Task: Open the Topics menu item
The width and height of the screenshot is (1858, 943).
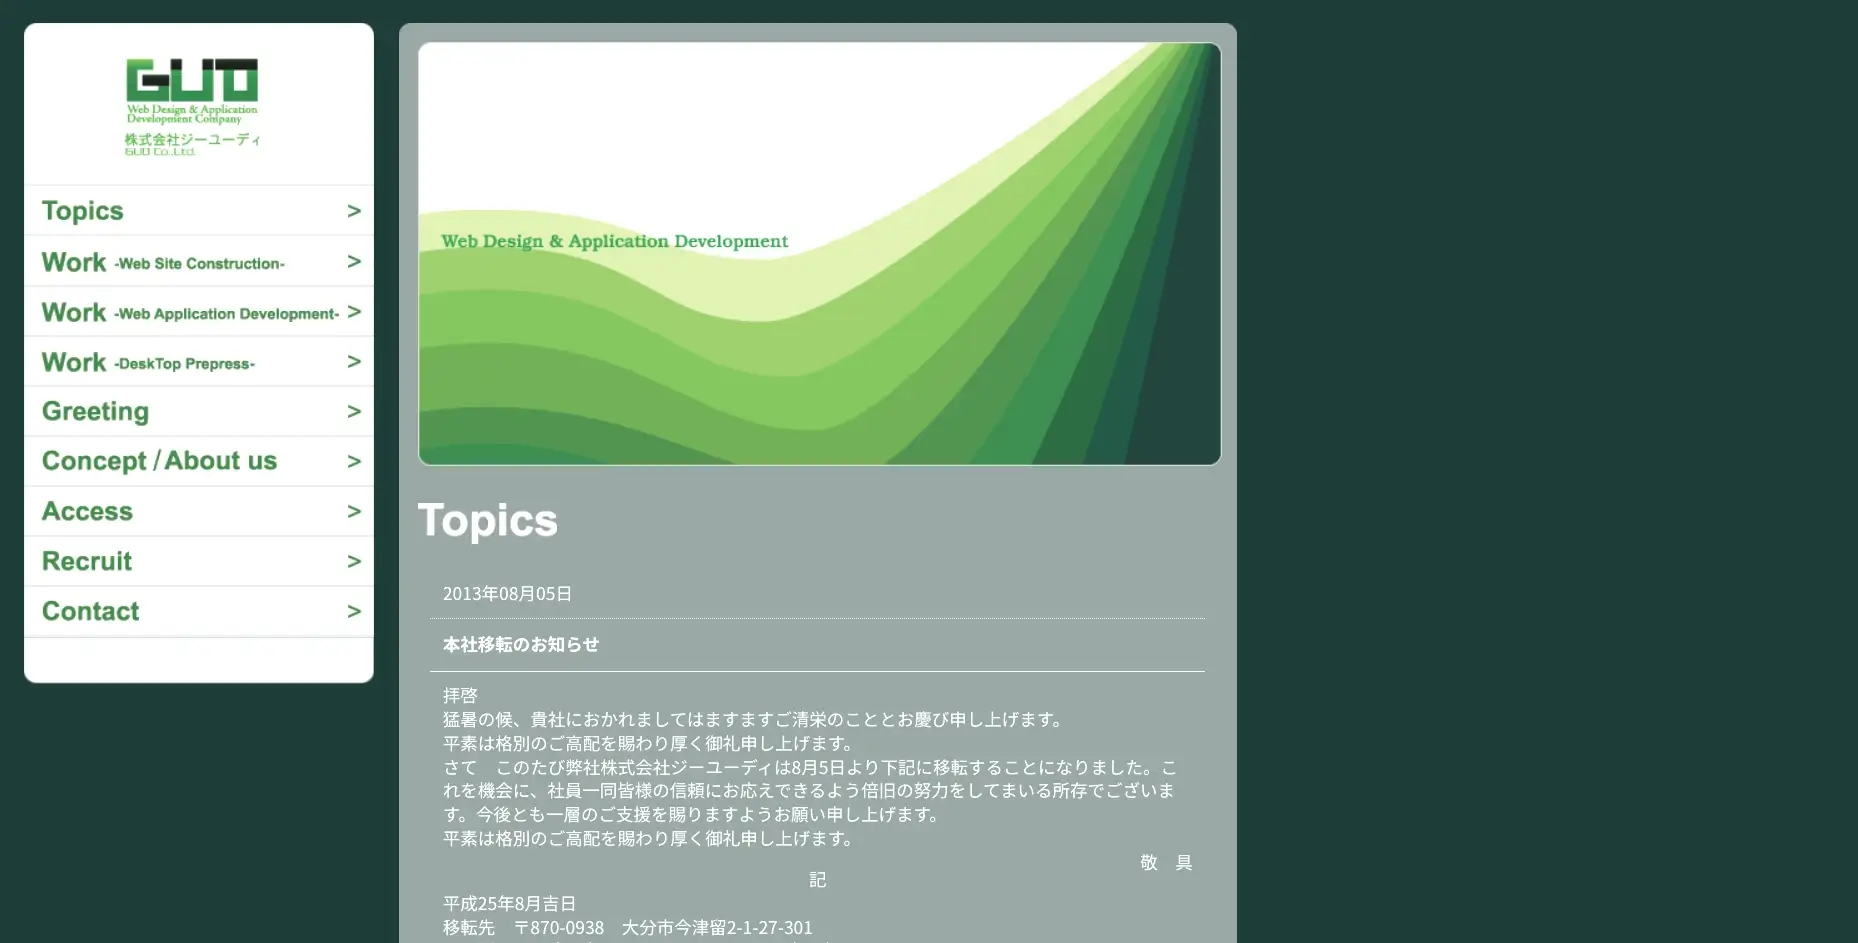Action: click(83, 211)
